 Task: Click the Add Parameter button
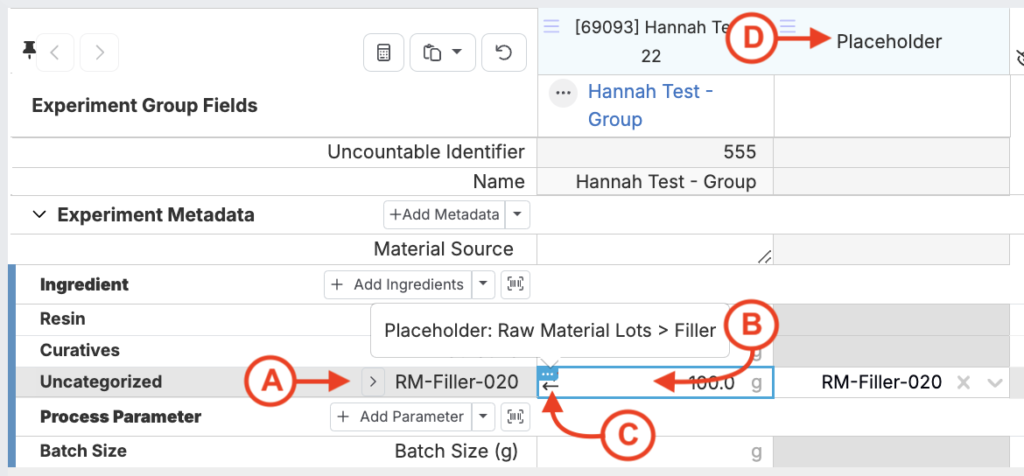tap(400, 416)
